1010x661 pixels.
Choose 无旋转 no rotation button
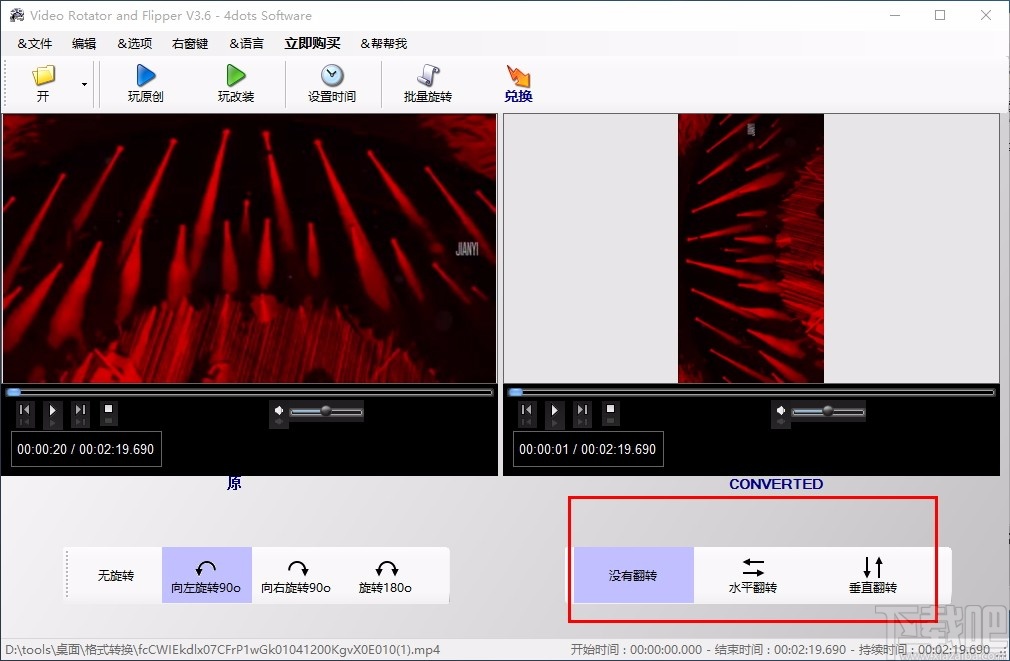115,576
